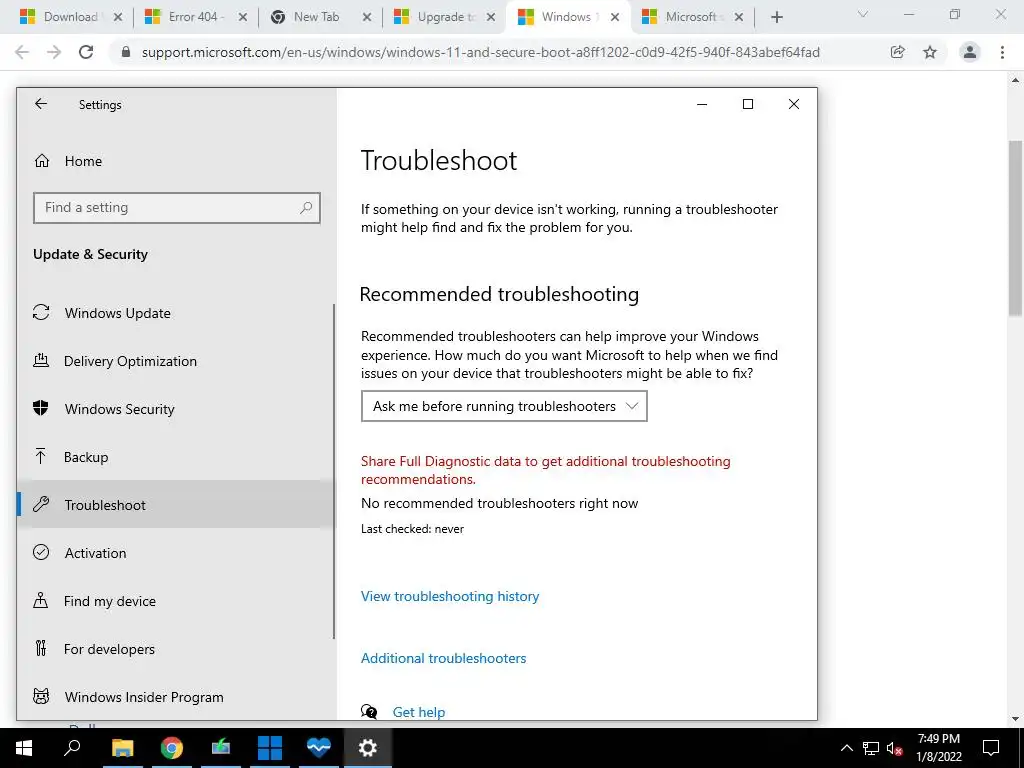This screenshot has height=768, width=1024.
Task: Click Chrome forward navigation arrow
Action: (54, 52)
